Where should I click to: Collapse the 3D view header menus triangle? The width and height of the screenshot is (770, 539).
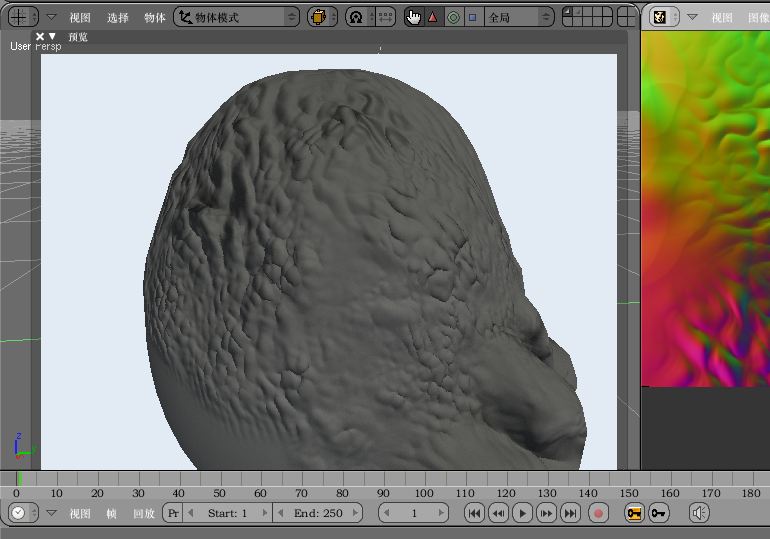[51, 17]
